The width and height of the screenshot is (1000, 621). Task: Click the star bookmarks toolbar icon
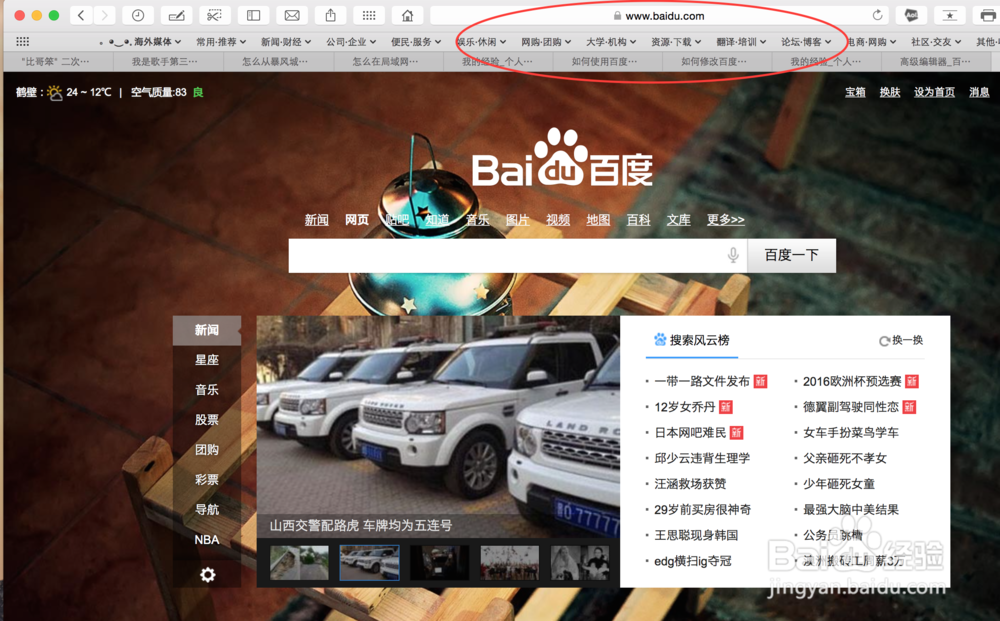[950, 15]
